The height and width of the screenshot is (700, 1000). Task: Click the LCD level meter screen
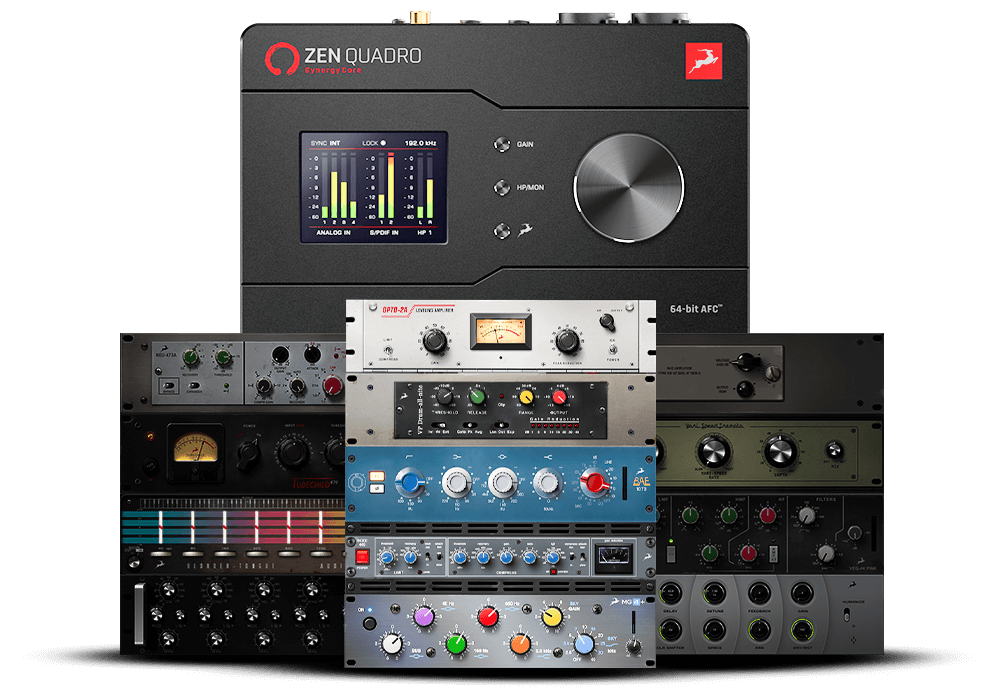pos(372,187)
